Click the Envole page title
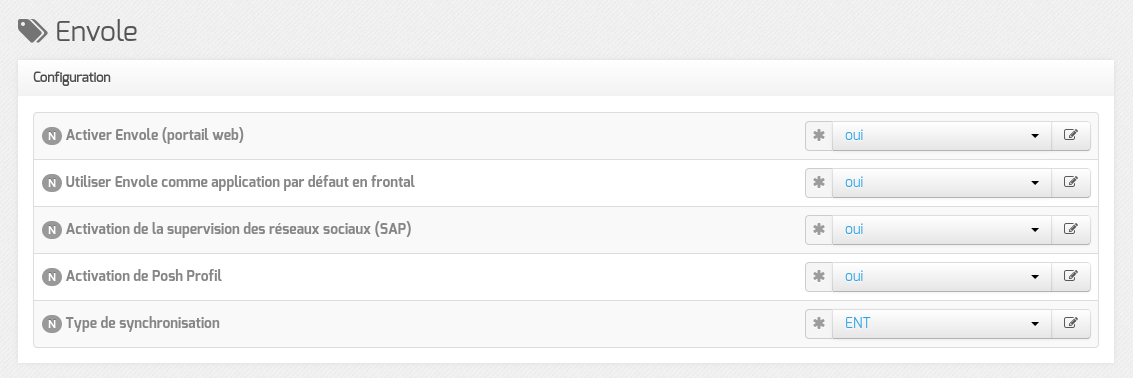The image size is (1133, 378). coord(96,32)
